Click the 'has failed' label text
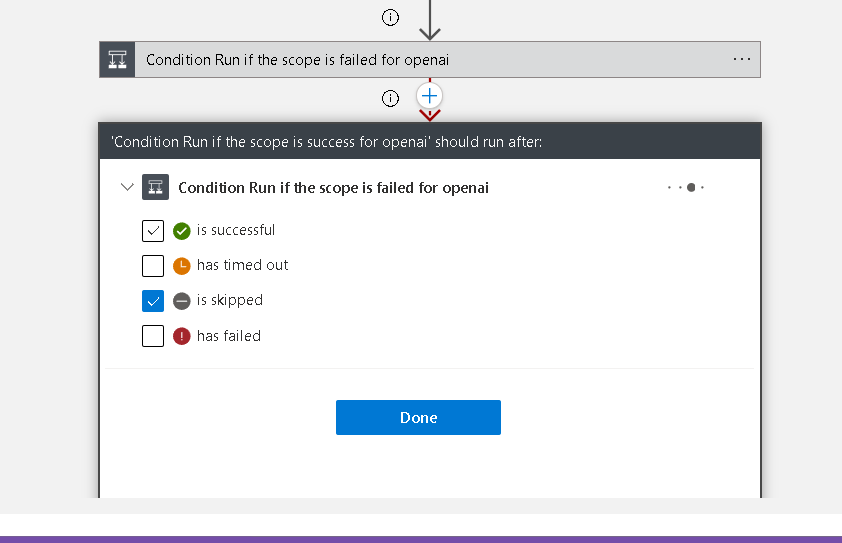 tap(229, 336)
